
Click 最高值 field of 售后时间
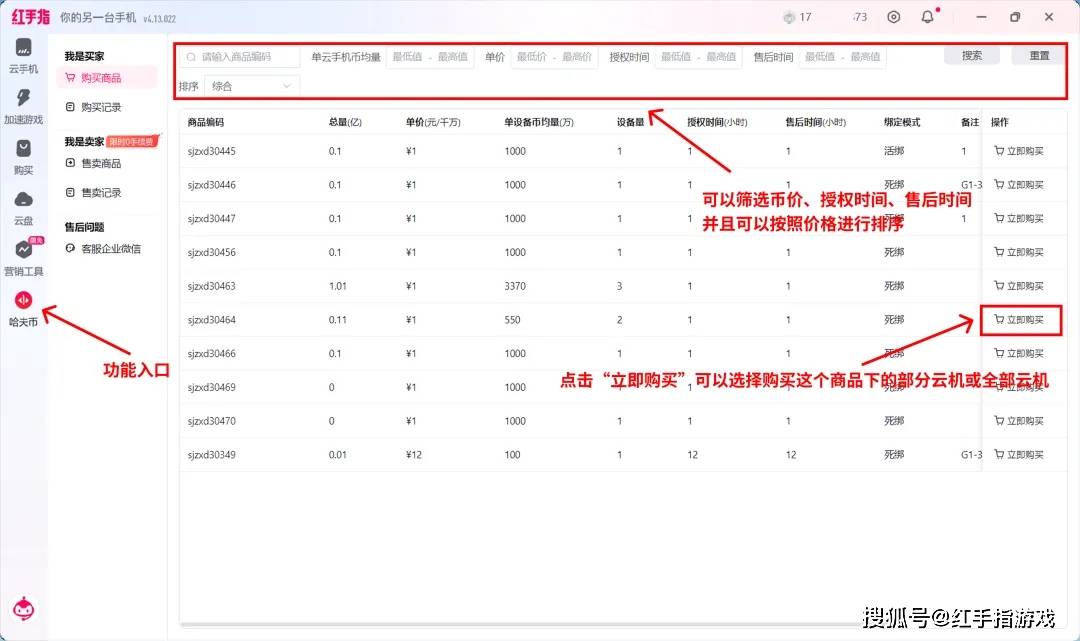click(x=865, y=56)
